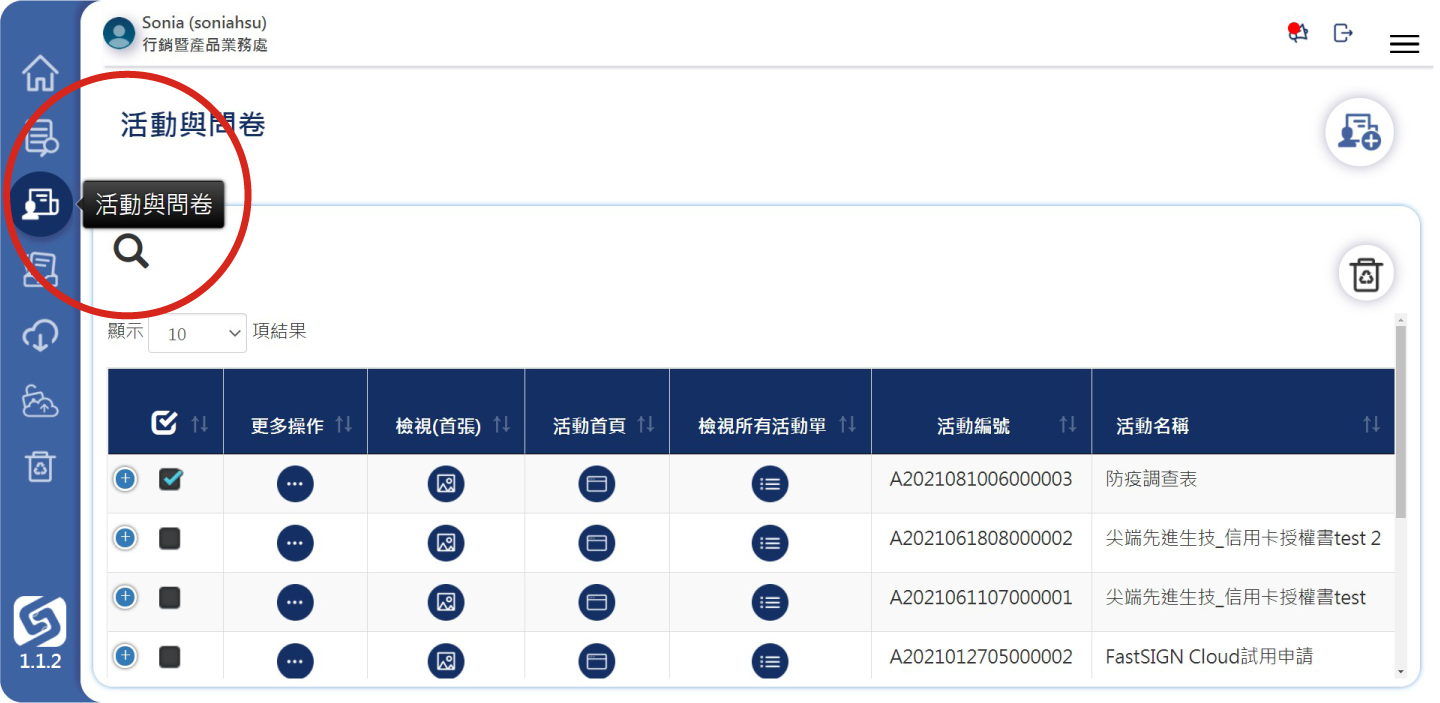The image size is (1440, 703).
Task: Open the notifications icon with red dot
Action: [1297, 33]
